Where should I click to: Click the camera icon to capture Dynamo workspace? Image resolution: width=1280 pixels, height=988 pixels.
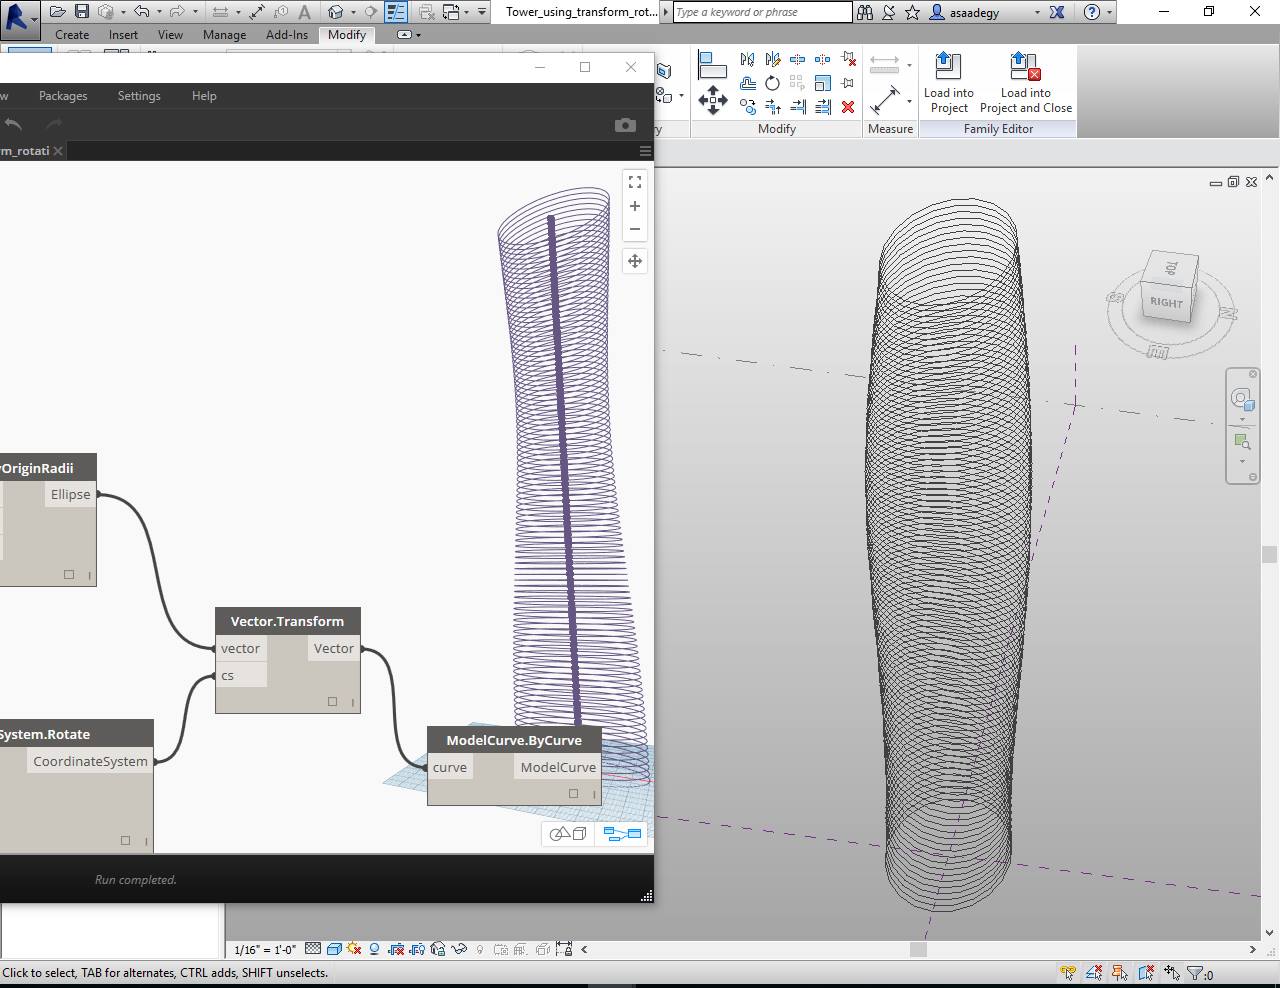625,125
